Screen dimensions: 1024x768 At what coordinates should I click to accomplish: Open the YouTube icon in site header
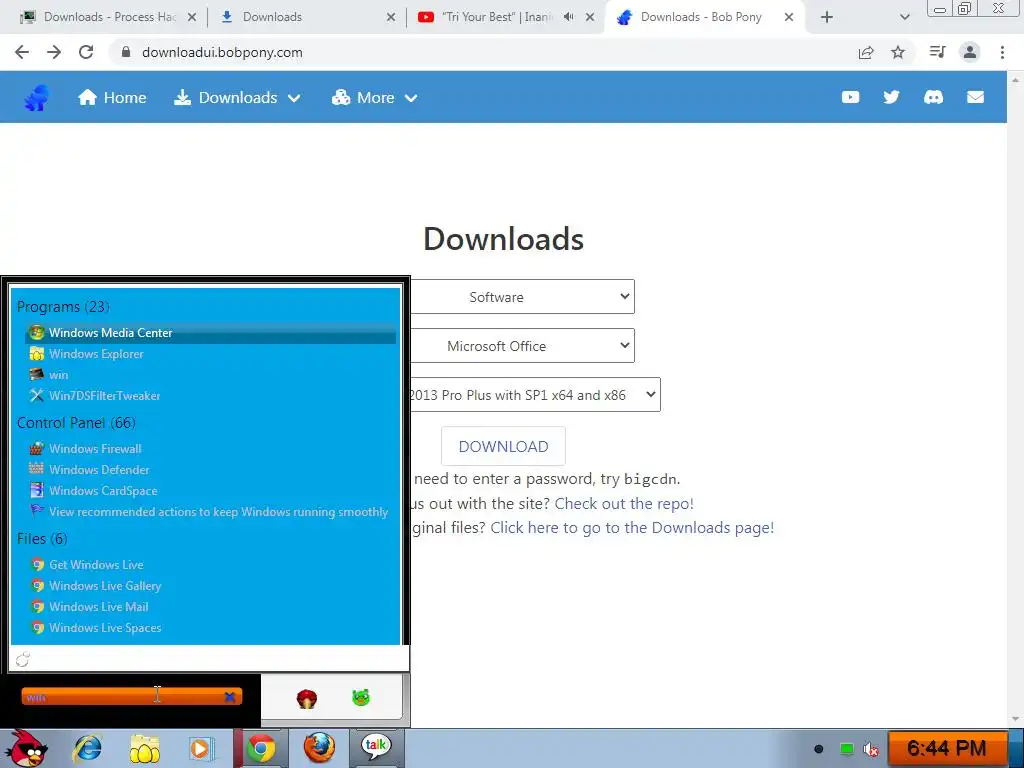point(850,97)
